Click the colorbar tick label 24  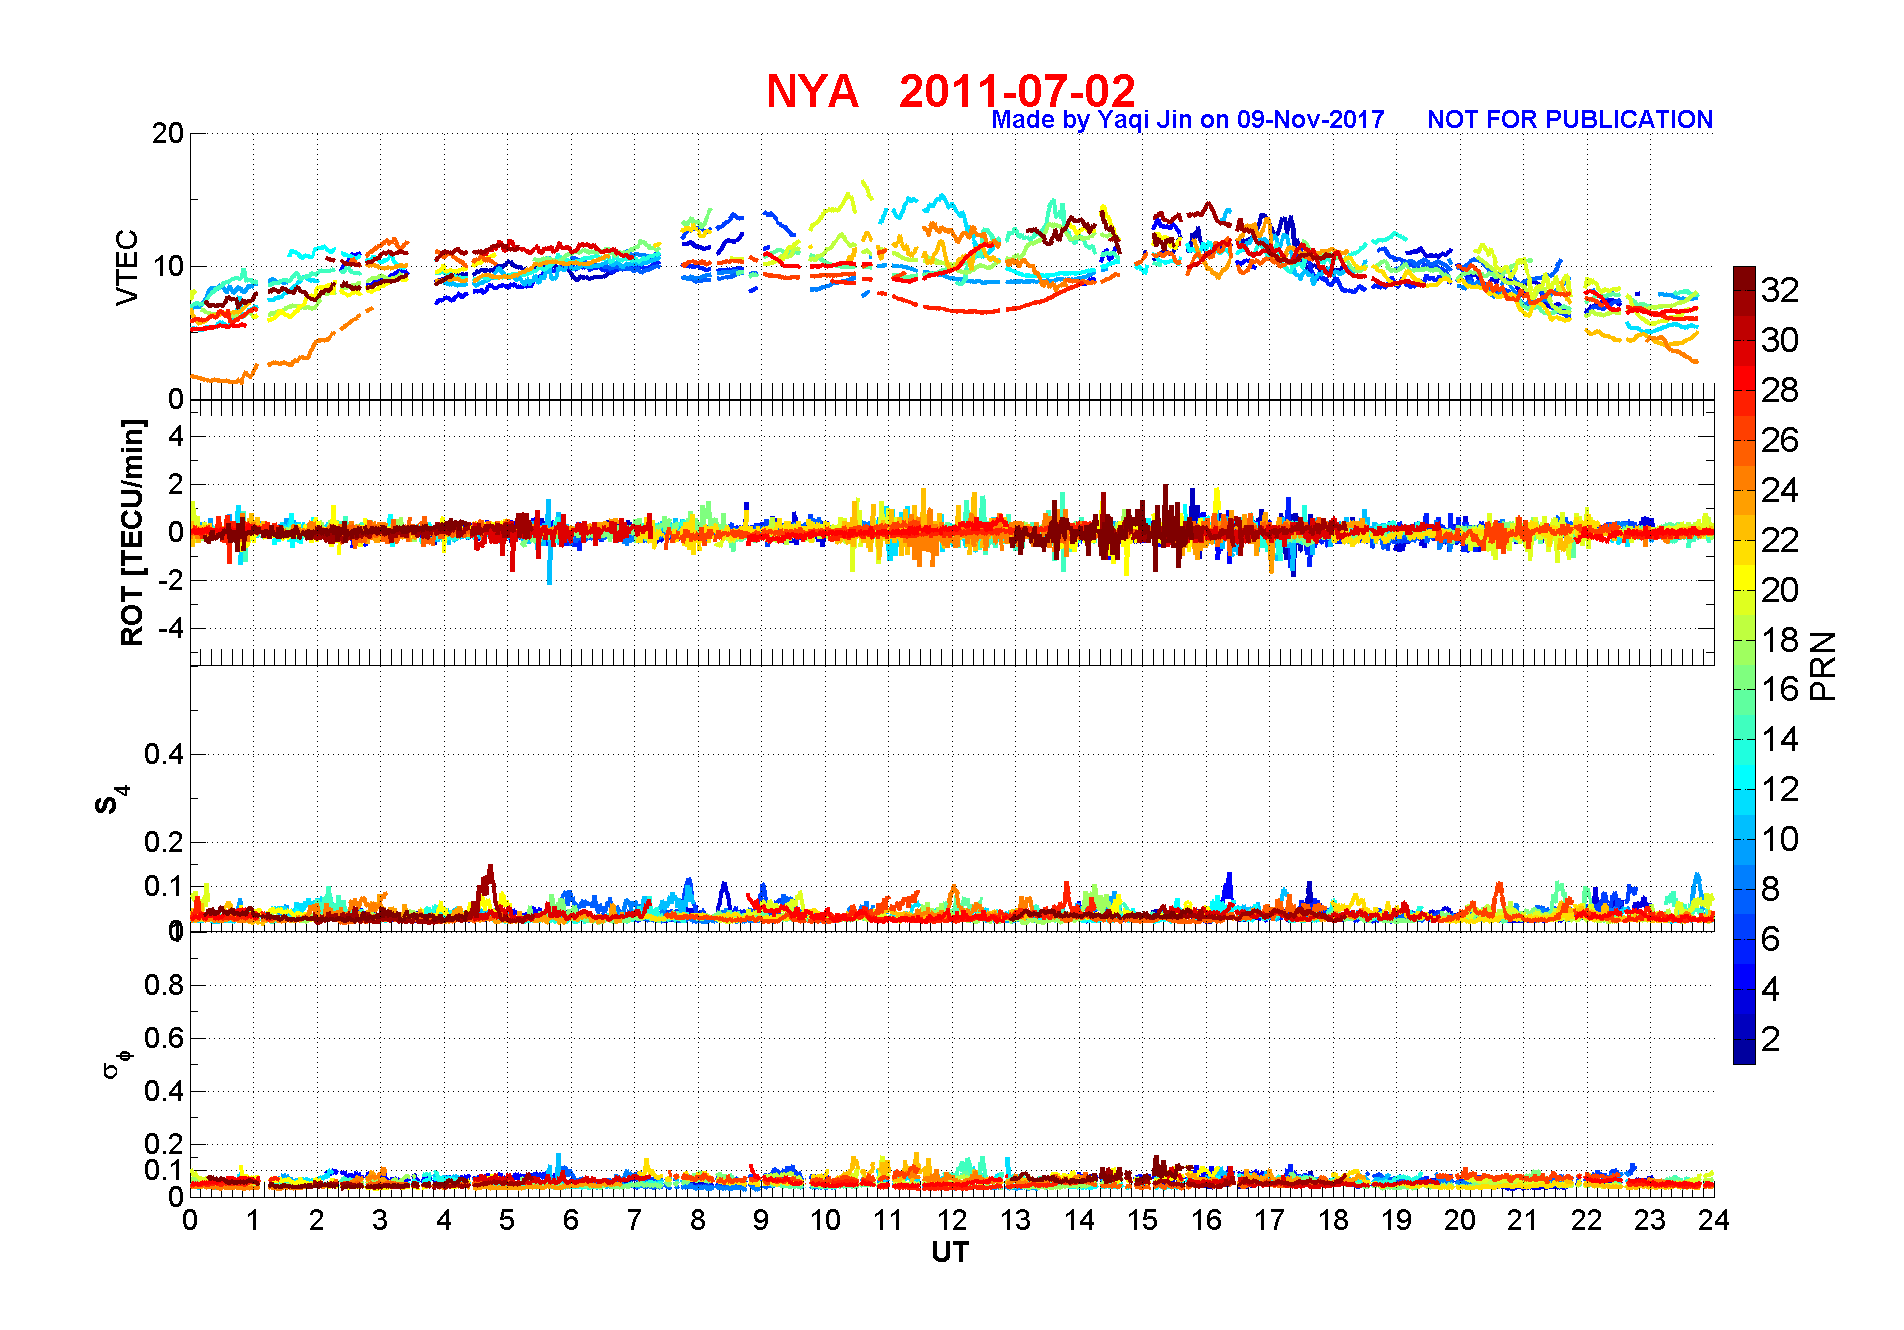click(1779, 490)
